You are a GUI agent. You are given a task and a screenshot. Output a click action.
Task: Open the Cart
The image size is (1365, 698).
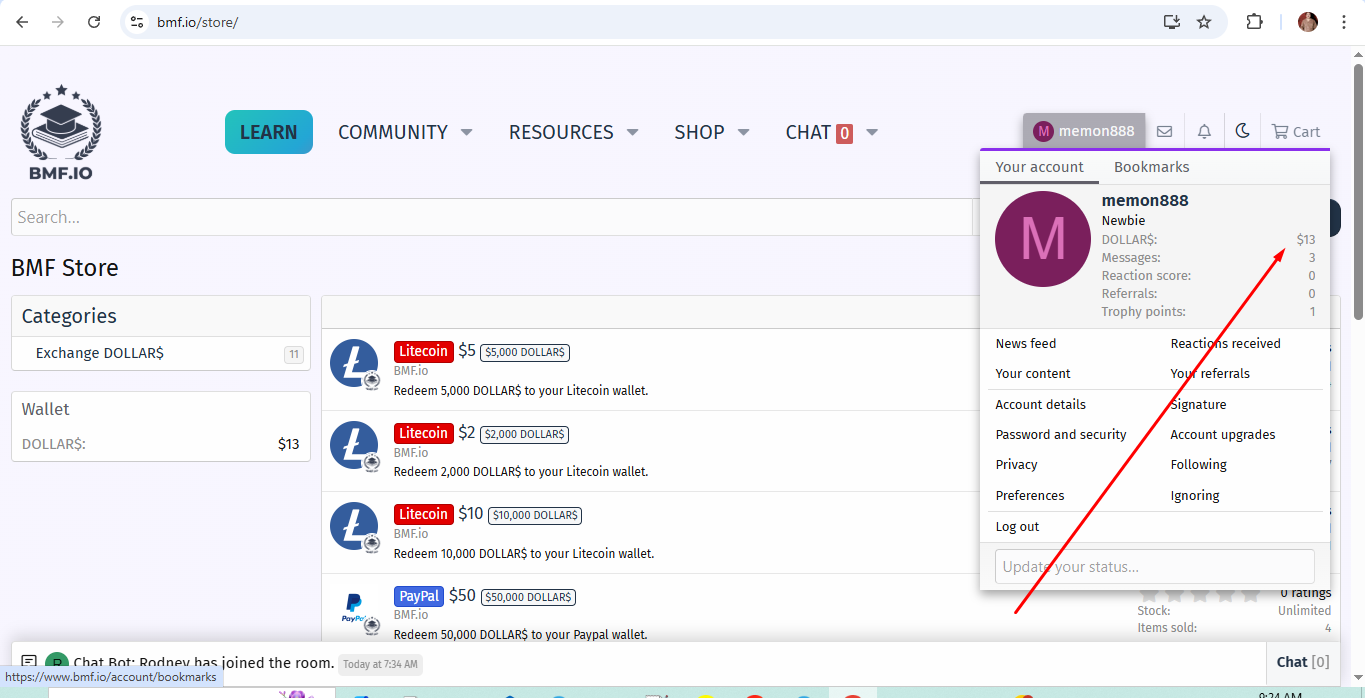pyautogui.click(x=1296, y=131)
